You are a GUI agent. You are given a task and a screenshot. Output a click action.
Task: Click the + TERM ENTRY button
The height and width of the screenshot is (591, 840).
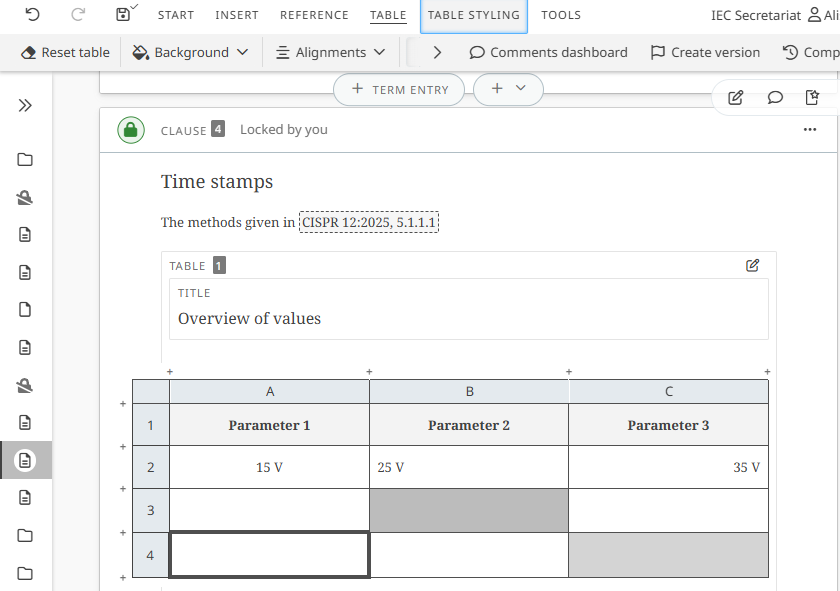coord(399,89)
